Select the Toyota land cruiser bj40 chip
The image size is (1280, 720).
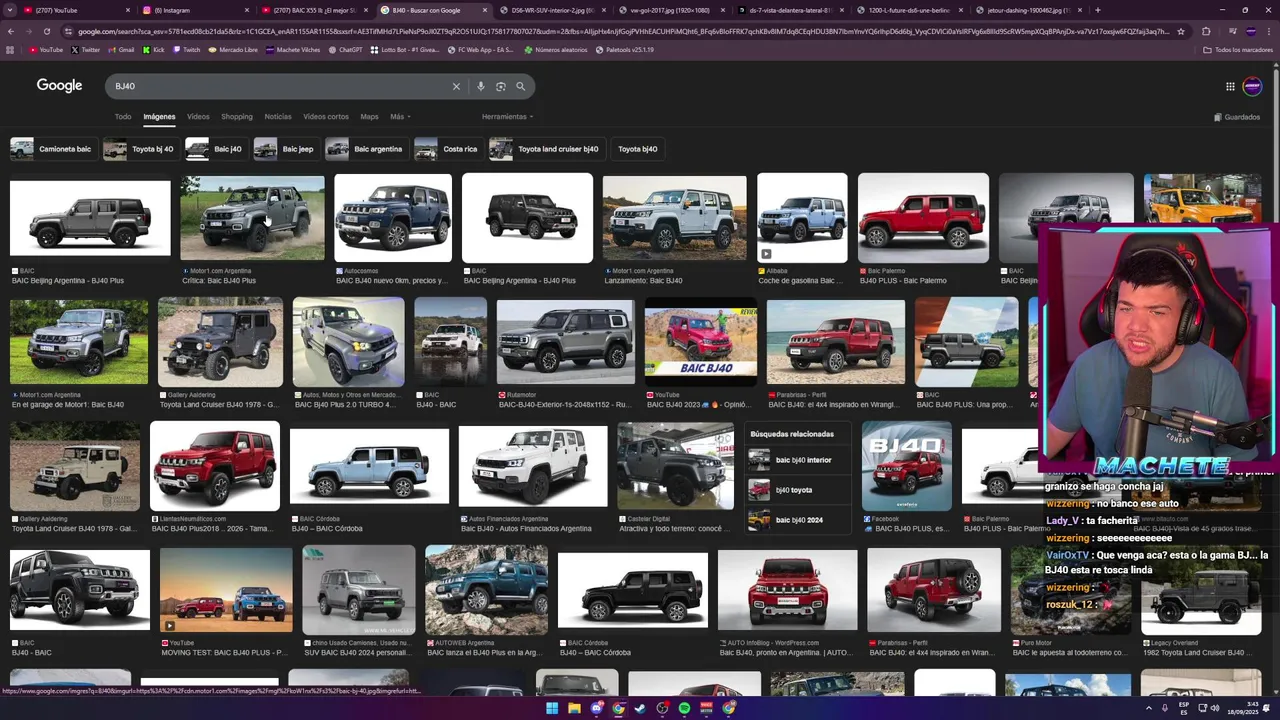coord(546,149)
